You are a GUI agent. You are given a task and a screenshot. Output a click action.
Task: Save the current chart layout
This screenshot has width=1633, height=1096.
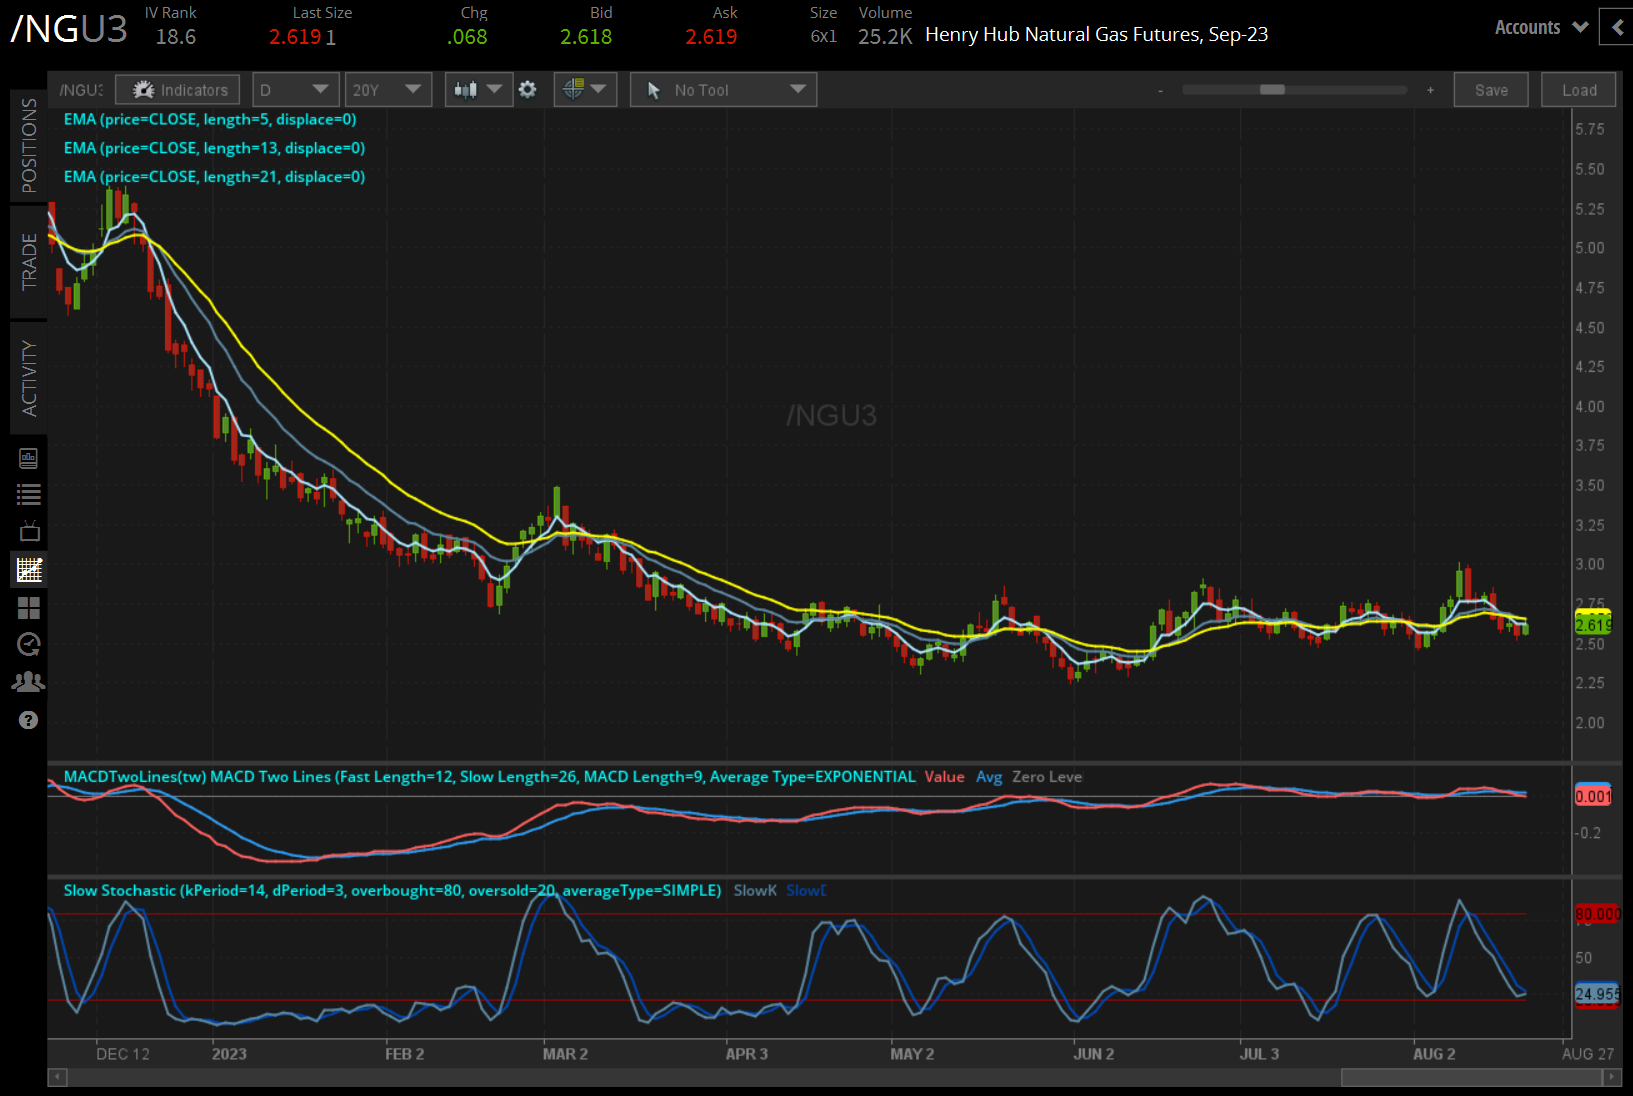click(x=1491, y=90)
